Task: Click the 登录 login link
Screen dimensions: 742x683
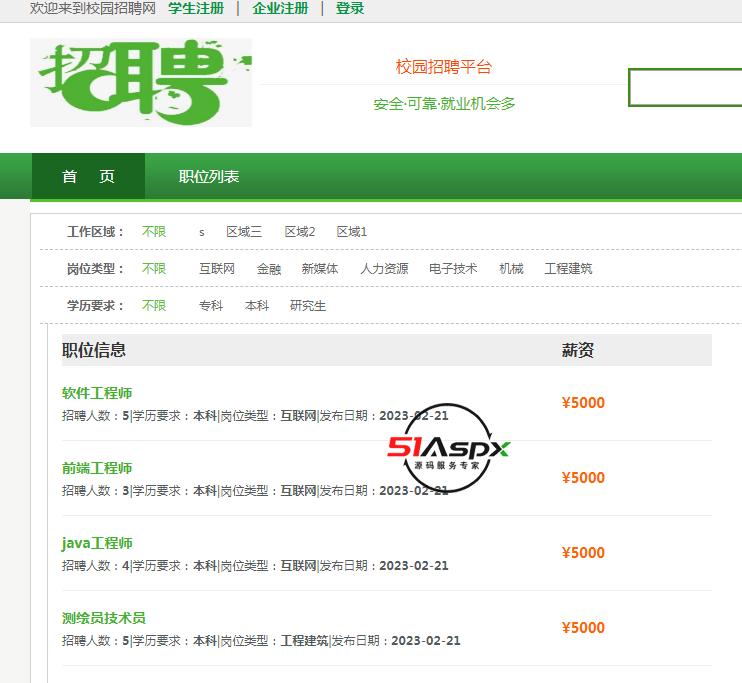Action: coord(350,8)
